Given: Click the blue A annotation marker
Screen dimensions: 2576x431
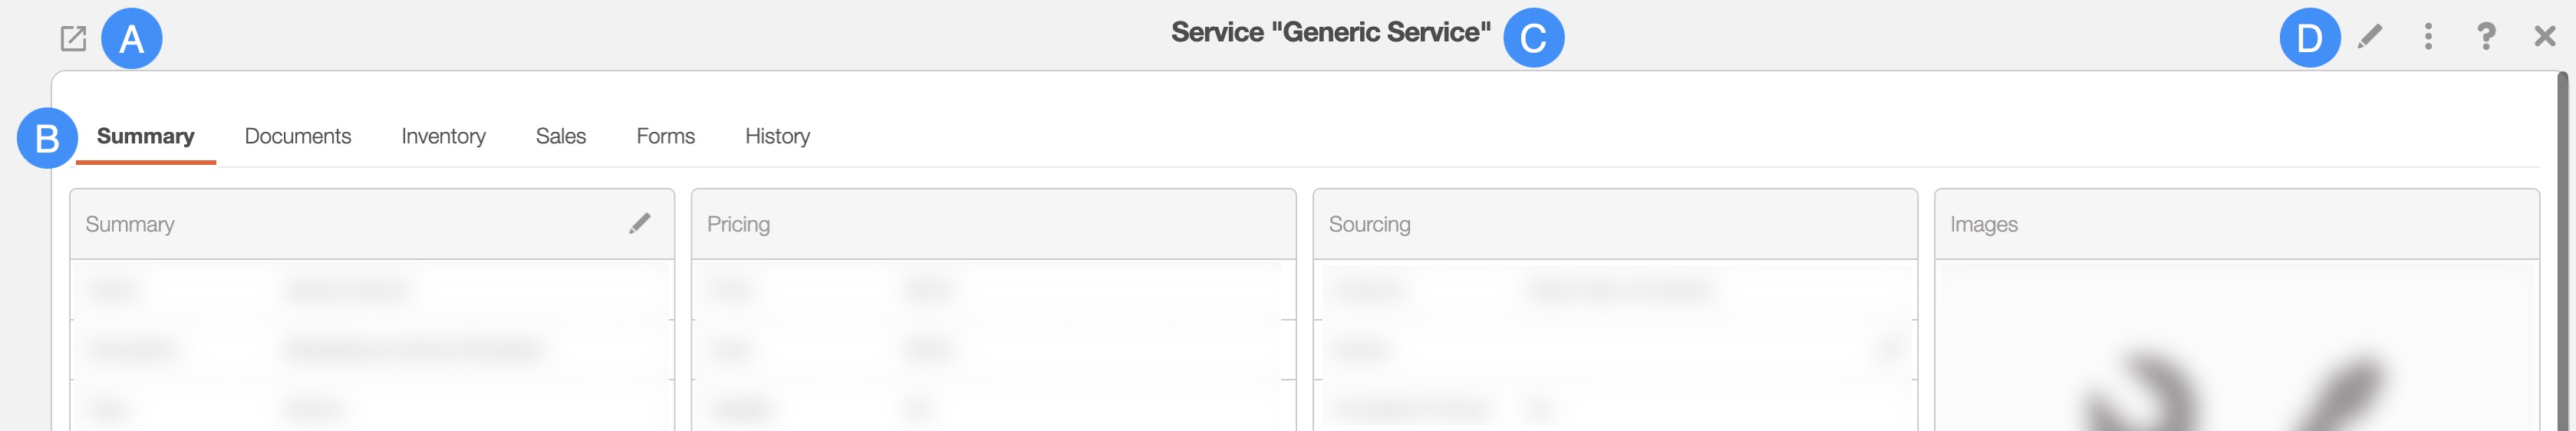Looking at the screenshot, I should pos(132,39).
